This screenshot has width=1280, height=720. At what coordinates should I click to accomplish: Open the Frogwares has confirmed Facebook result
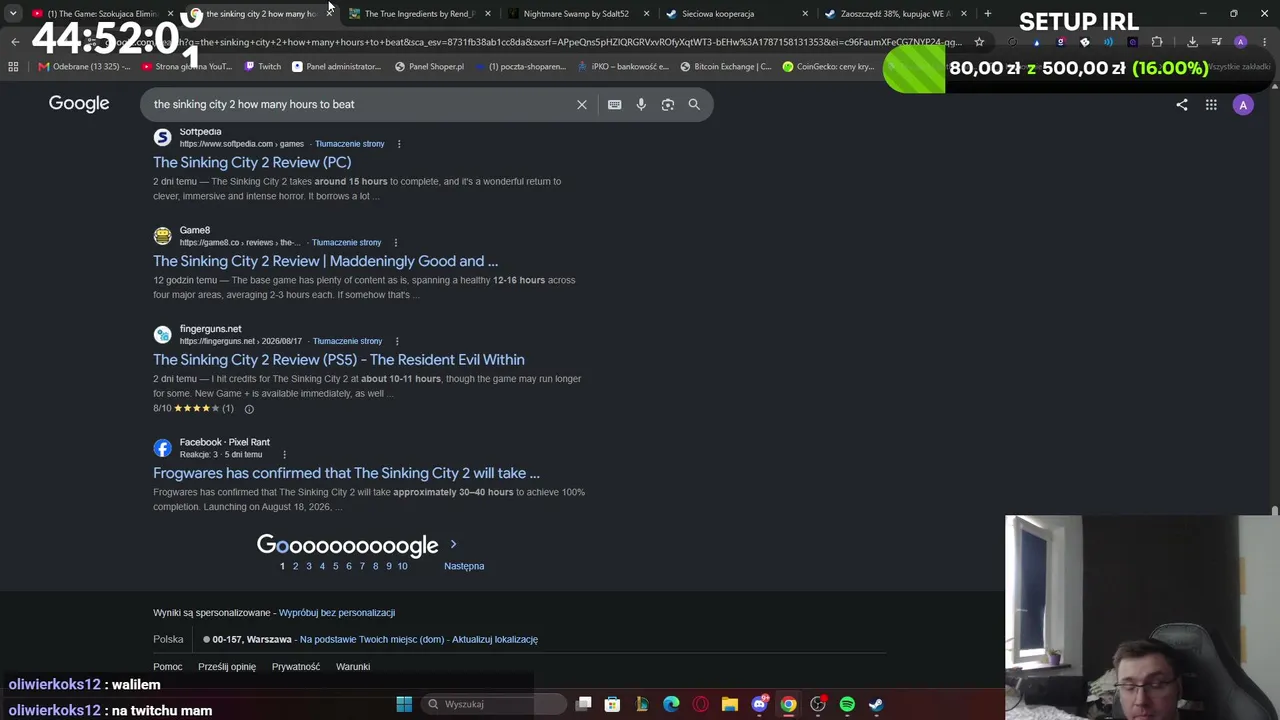click(346, 473)
